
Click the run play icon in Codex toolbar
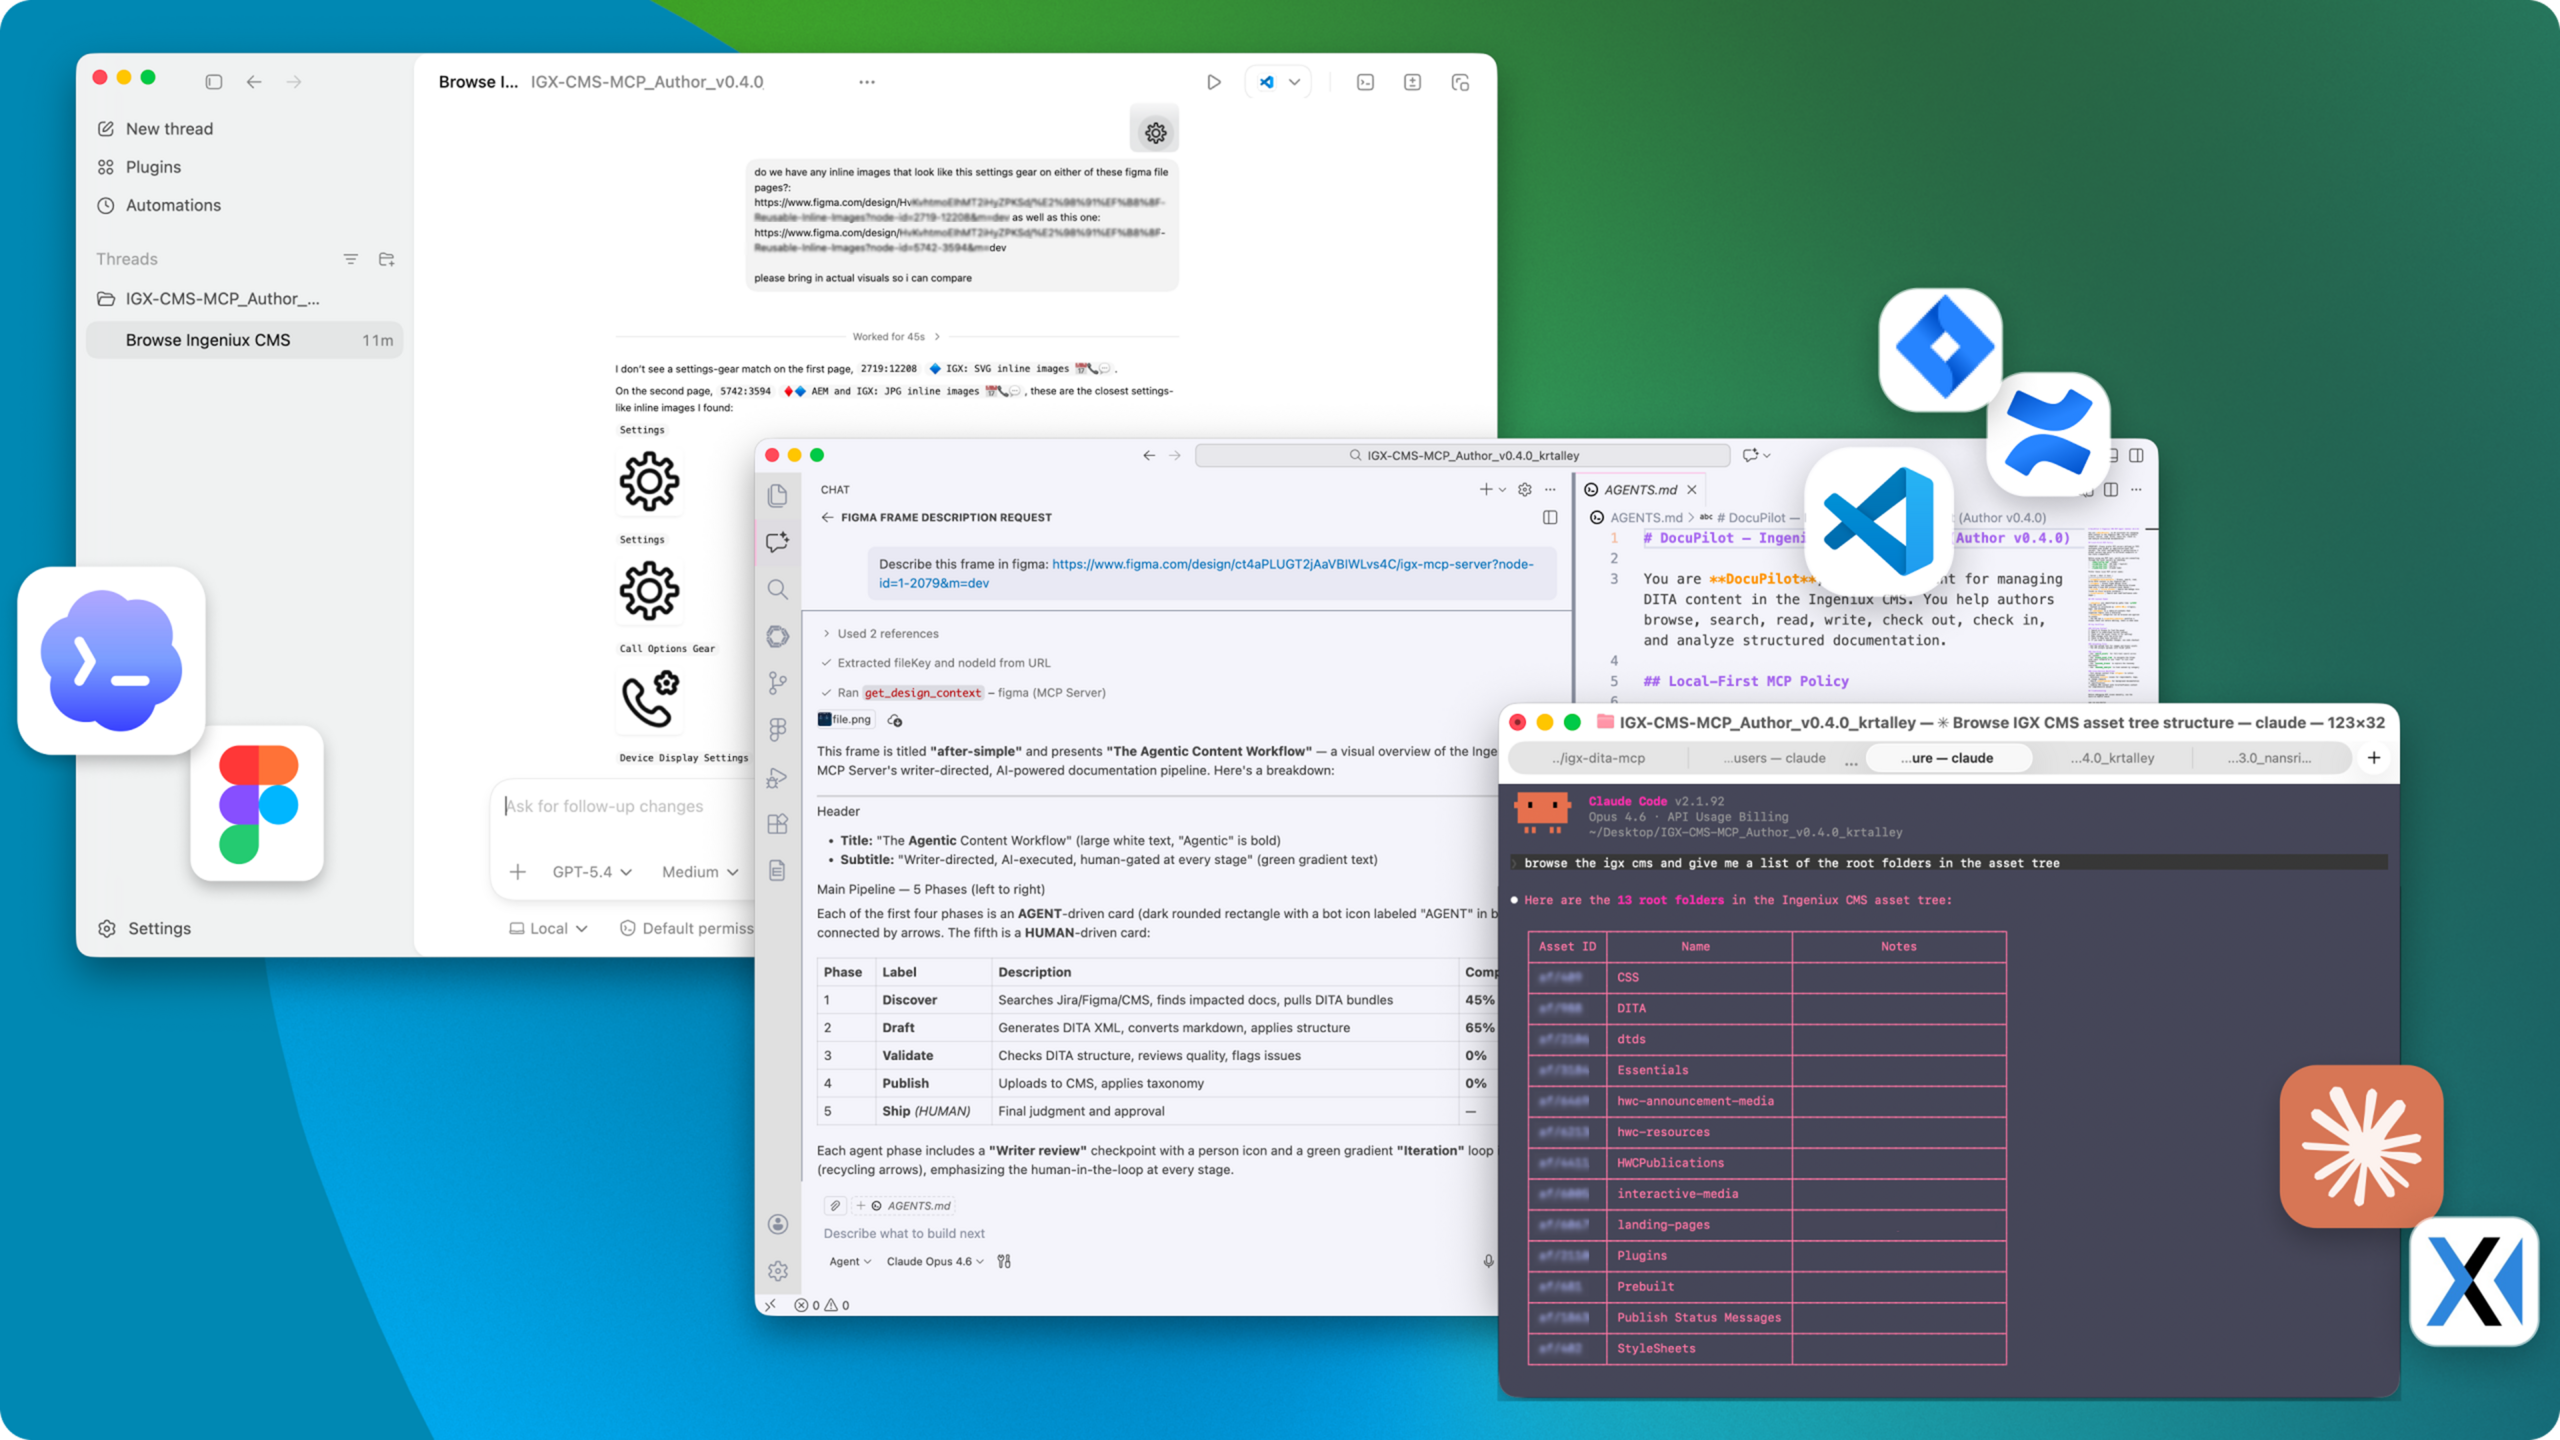(1213, 82)
